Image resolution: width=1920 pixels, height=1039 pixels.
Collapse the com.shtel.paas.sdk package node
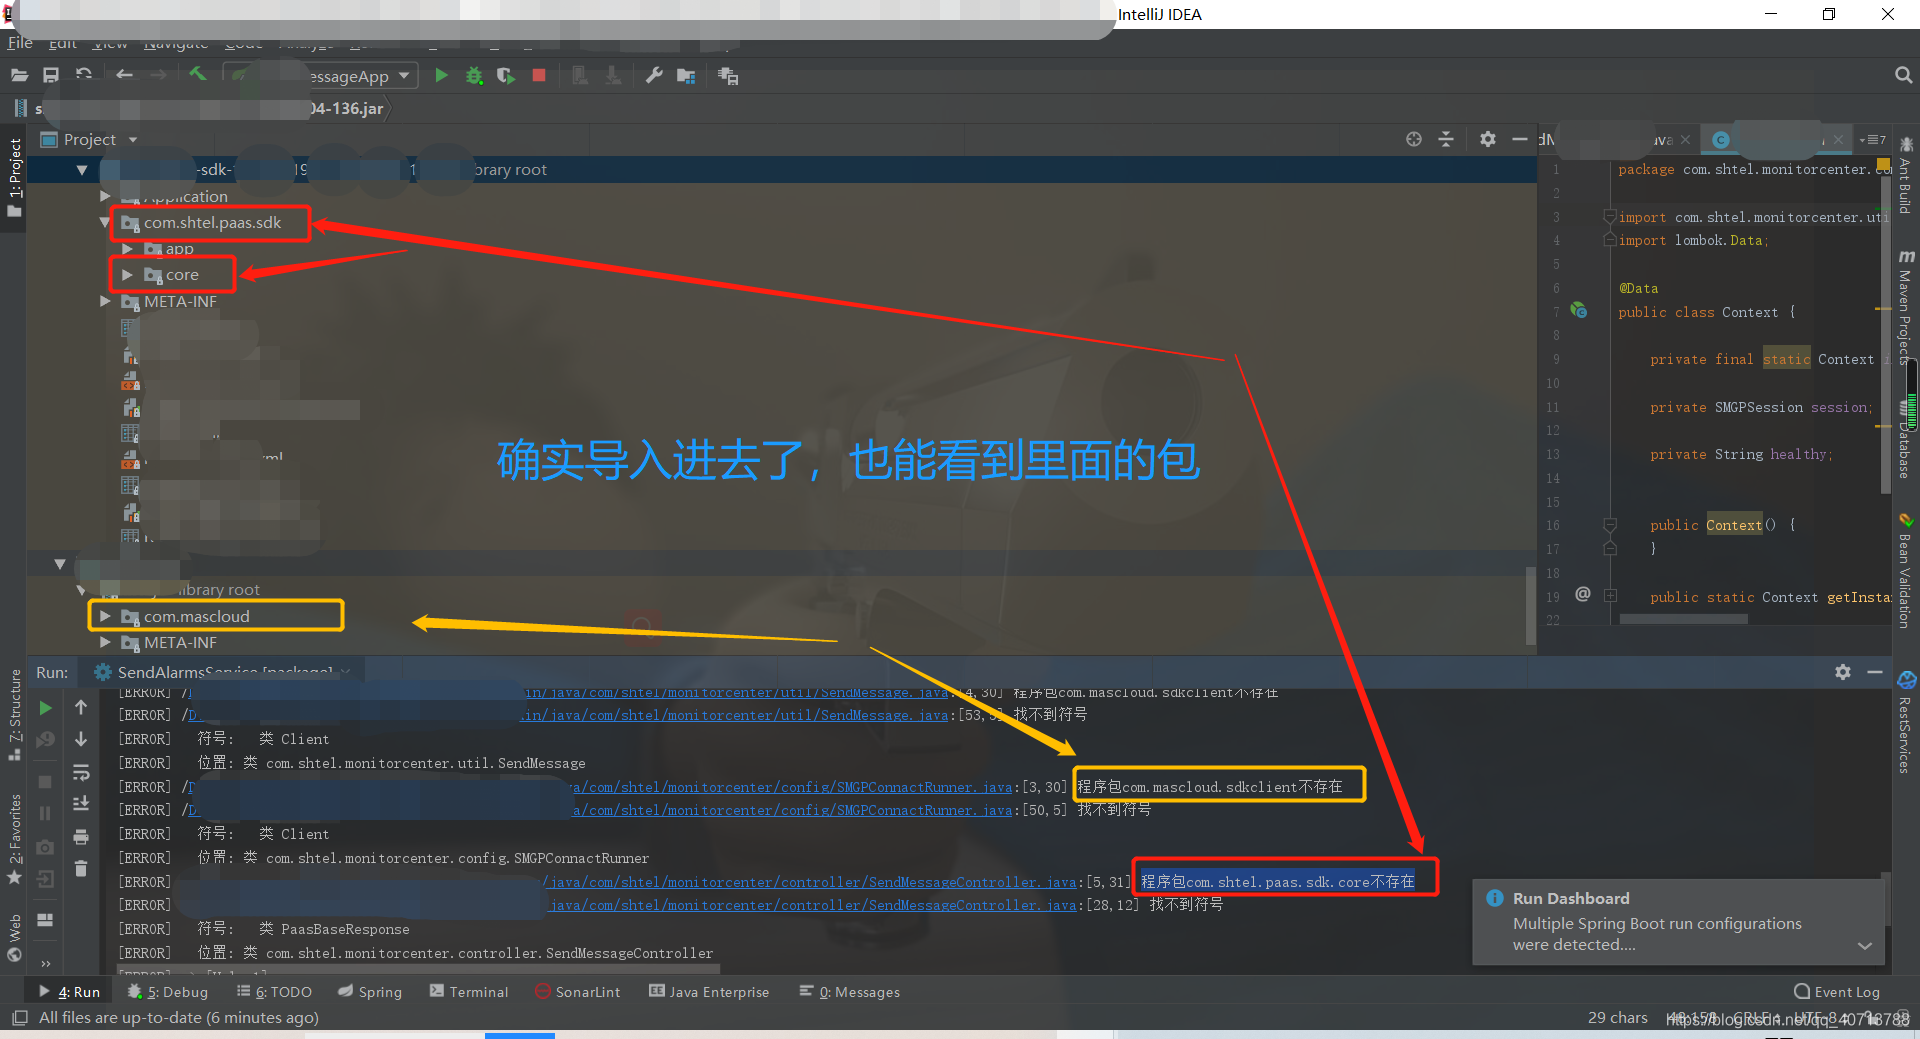point(105,223)
